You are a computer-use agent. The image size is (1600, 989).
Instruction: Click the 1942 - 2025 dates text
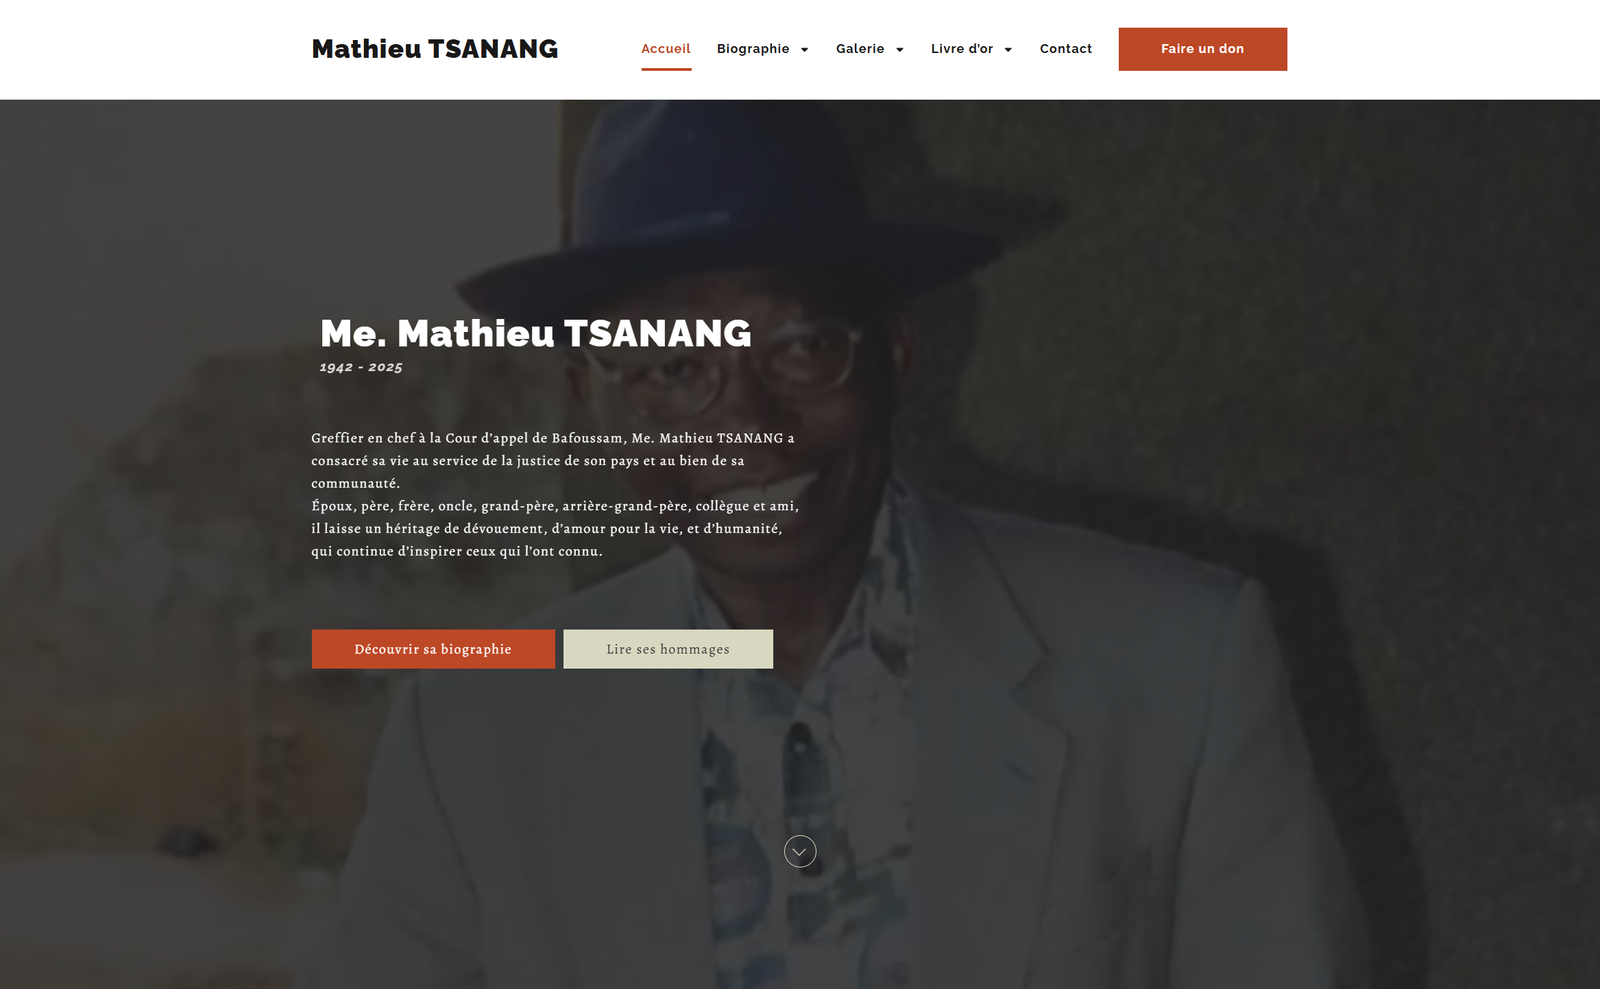click(x=361, y=367)
